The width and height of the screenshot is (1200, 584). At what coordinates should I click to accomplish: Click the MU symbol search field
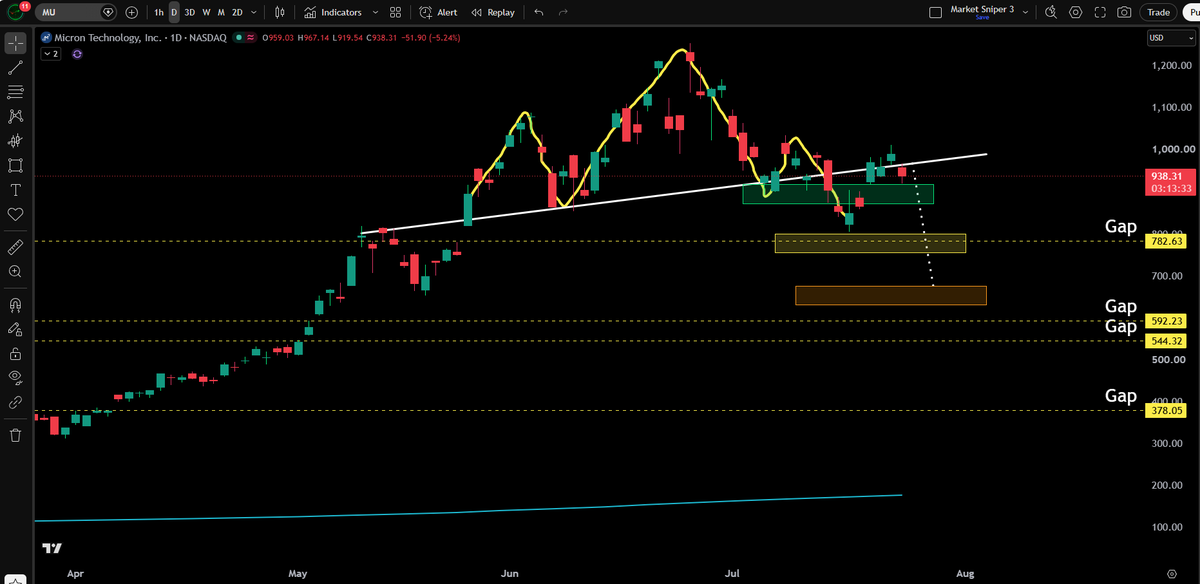click(78, 13)
